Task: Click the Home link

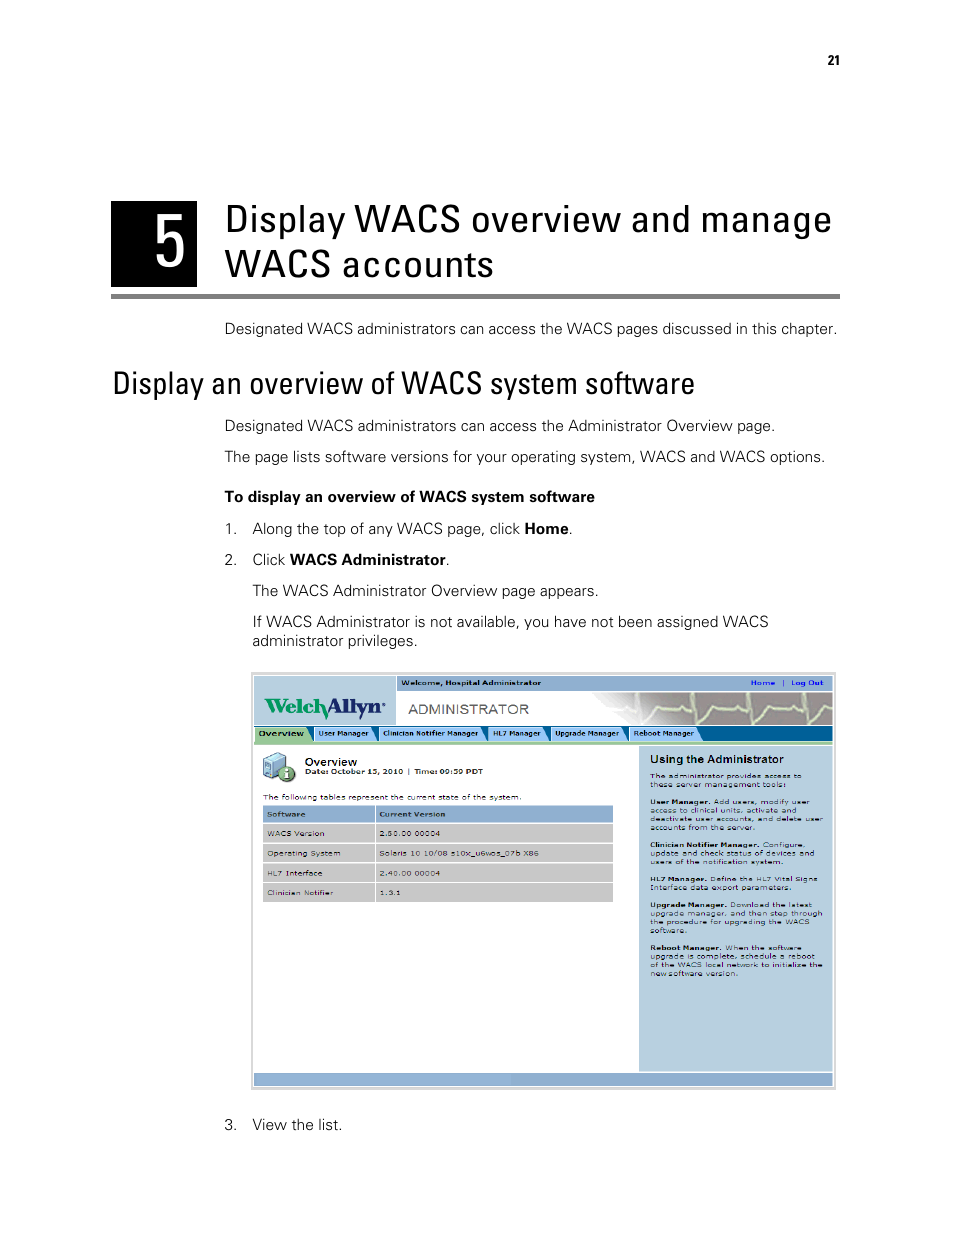Action: coord(763,683)
